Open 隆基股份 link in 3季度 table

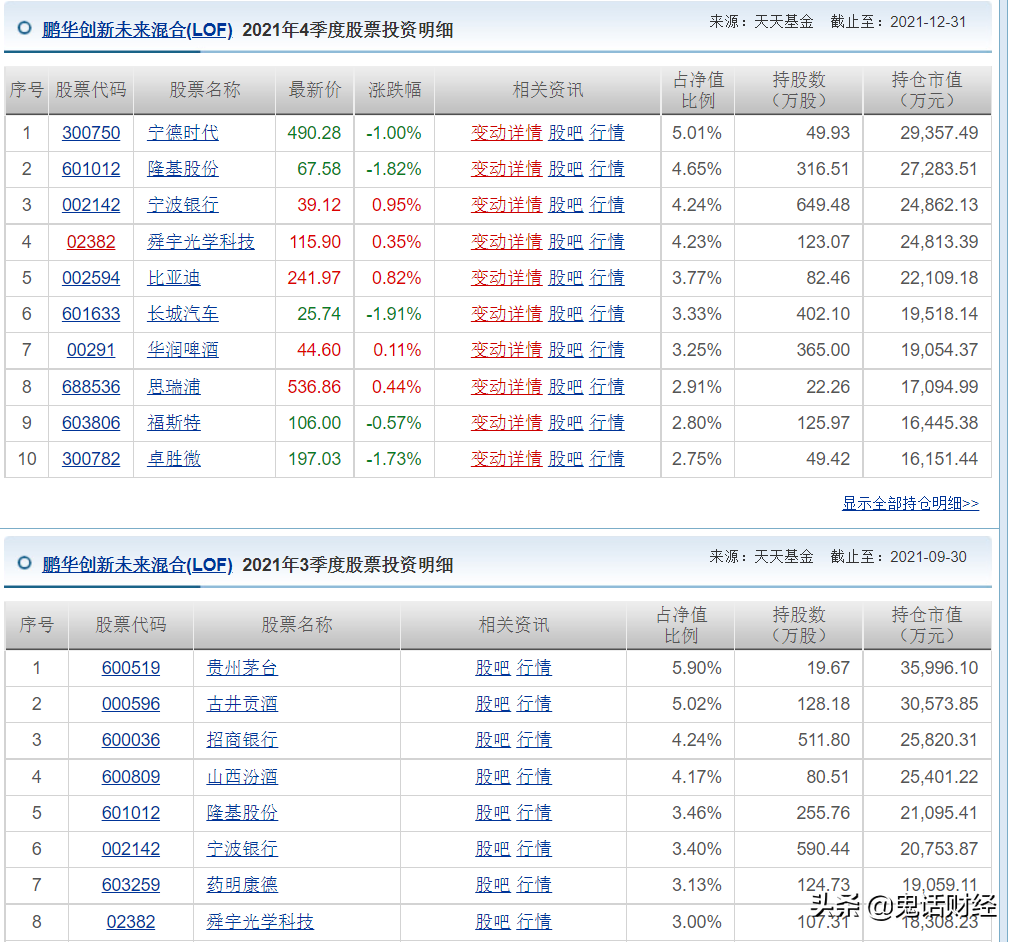click(242, 813)
